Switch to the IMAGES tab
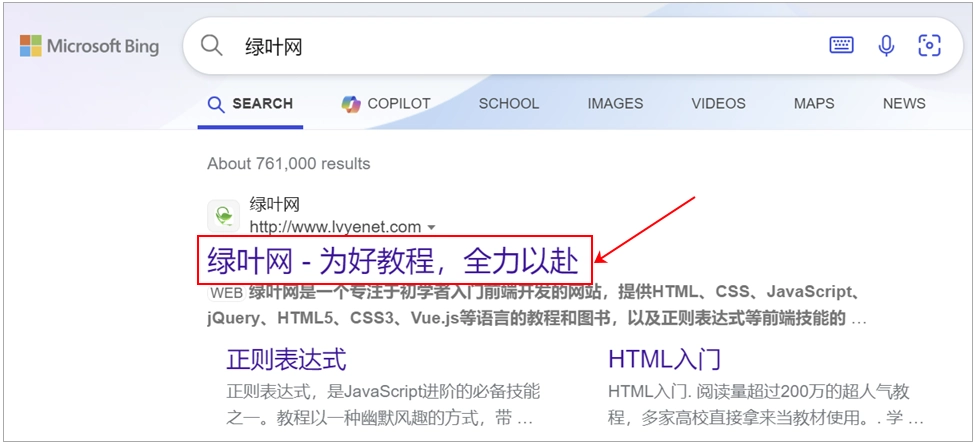Screen dimensions: 977x448 615,104
